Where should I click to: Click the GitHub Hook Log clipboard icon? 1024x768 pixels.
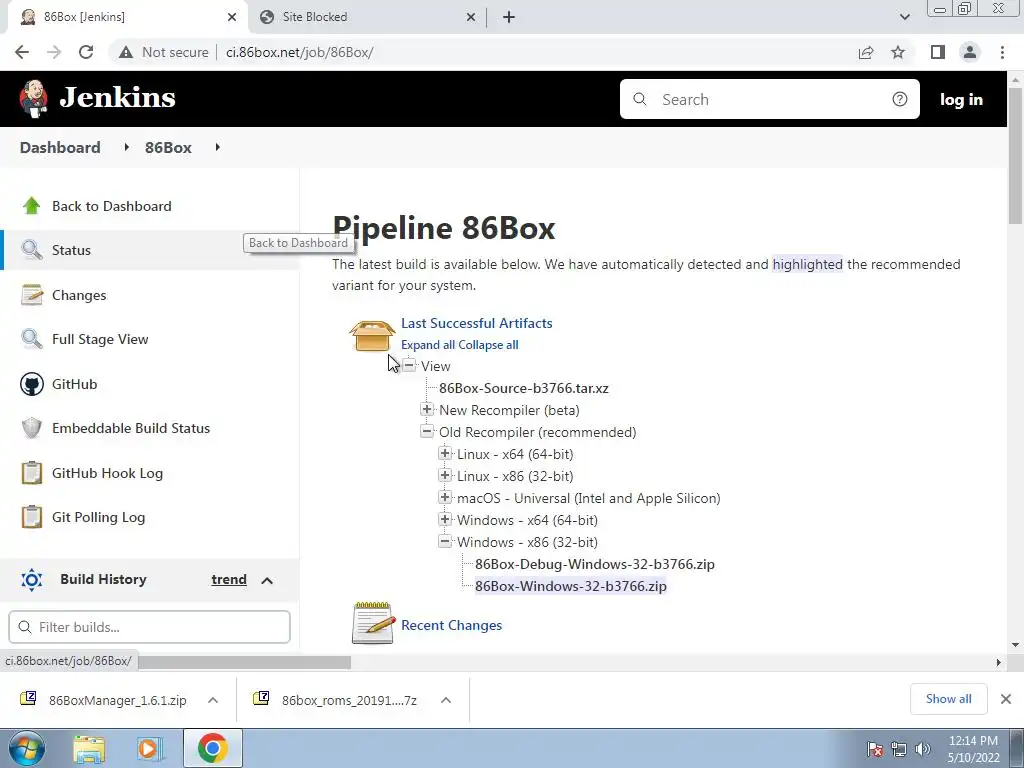pos(31,473)
